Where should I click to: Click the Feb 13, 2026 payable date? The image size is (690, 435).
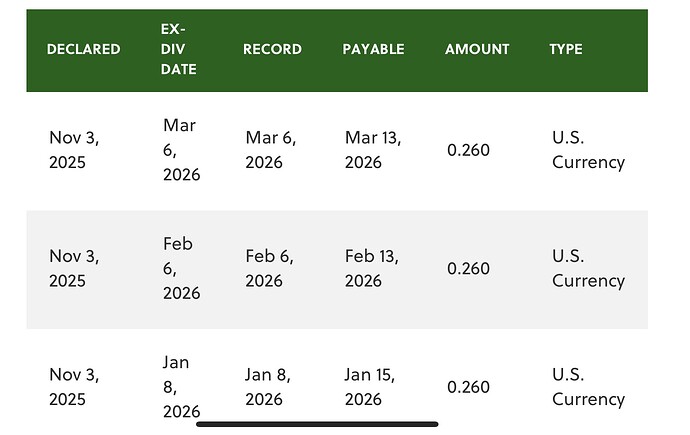tap(372, 268)
